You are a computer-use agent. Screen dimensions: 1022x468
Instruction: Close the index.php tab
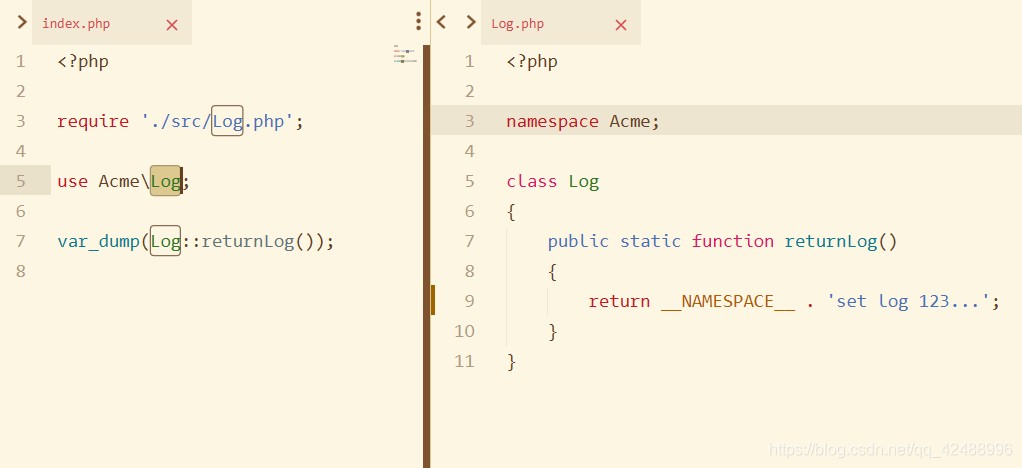click(x=172, y=25)
